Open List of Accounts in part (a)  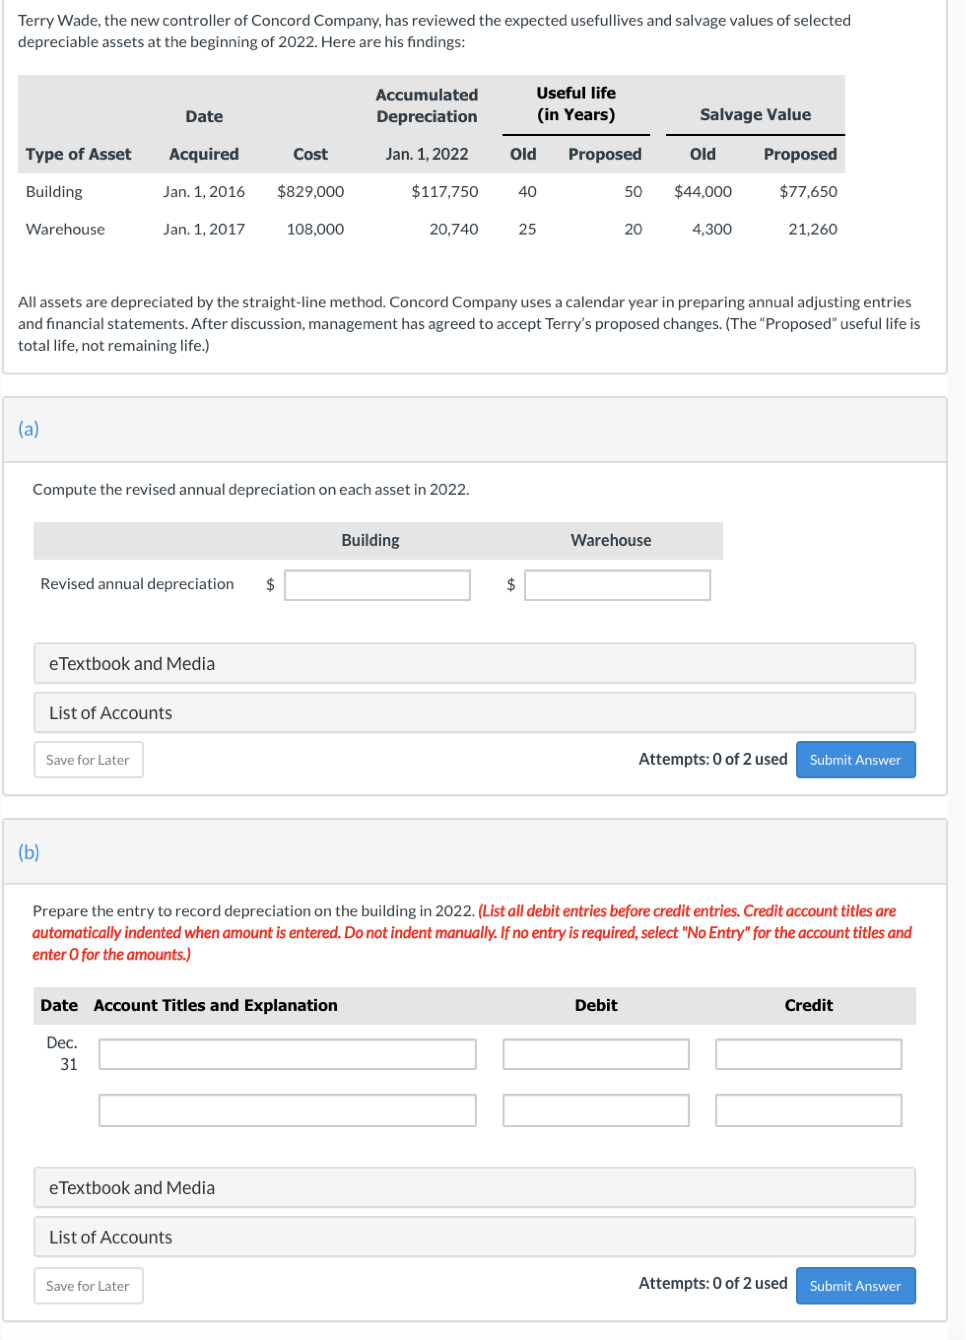point(474,713)
